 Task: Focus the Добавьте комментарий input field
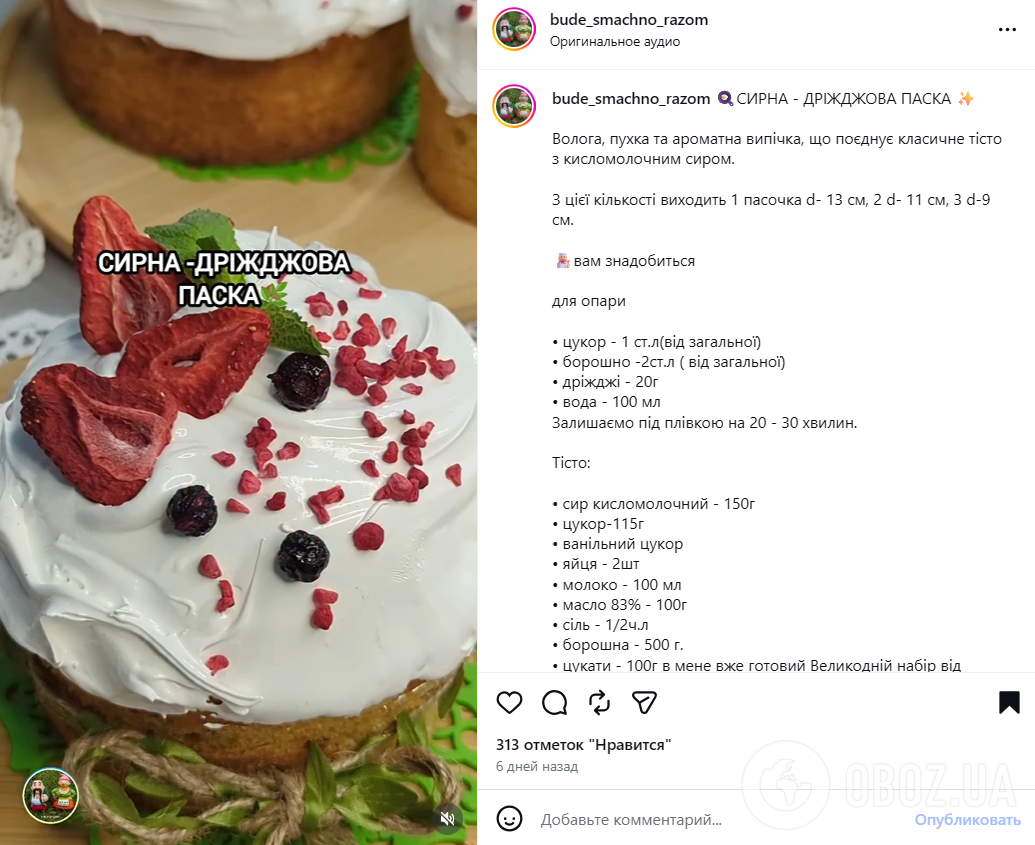[x=719, y=820]
